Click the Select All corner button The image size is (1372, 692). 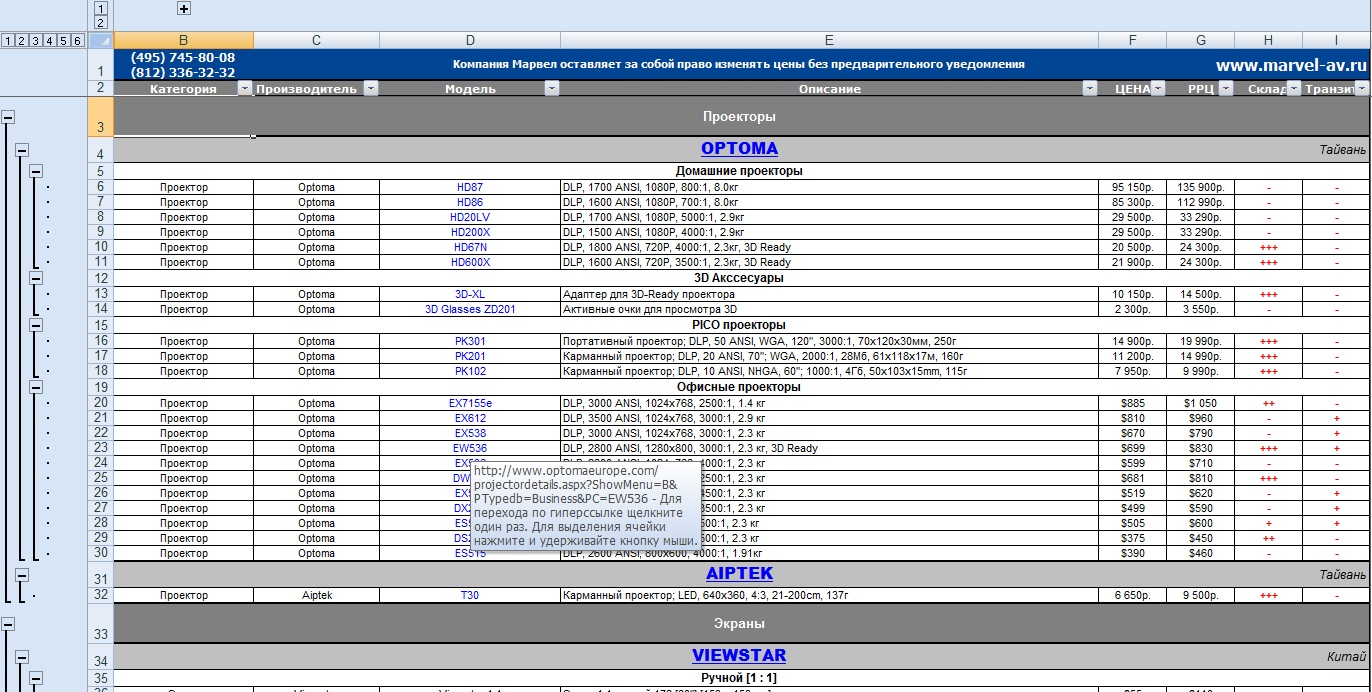(x=101, y=41)
